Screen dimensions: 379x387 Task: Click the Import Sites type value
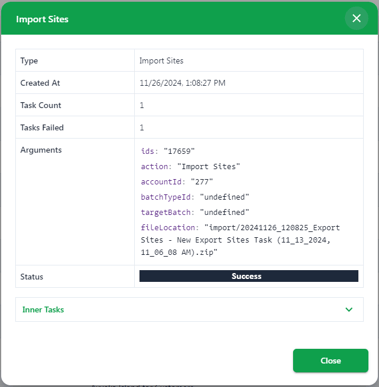161,61
